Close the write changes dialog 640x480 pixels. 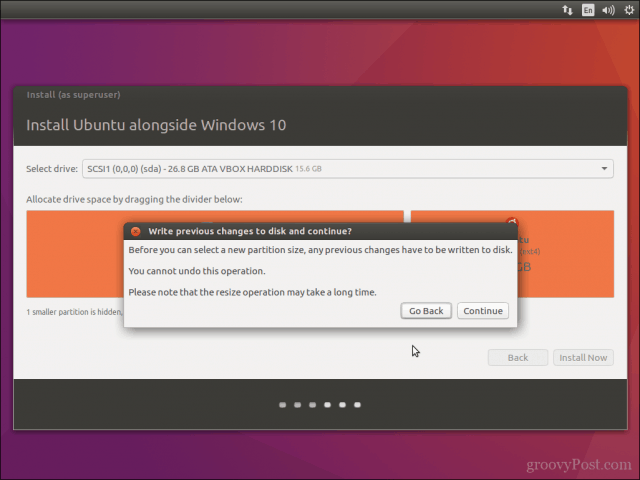click(x=136, y=231)
